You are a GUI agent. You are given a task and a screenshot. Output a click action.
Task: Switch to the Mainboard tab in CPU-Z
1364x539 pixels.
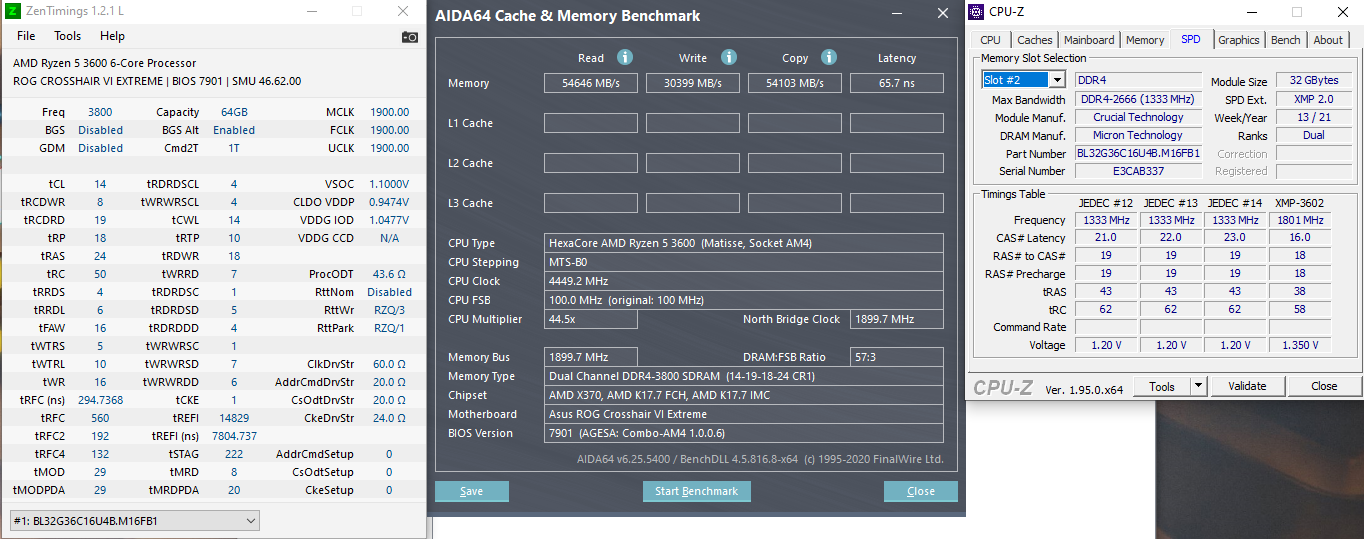tap(1089, 40)
